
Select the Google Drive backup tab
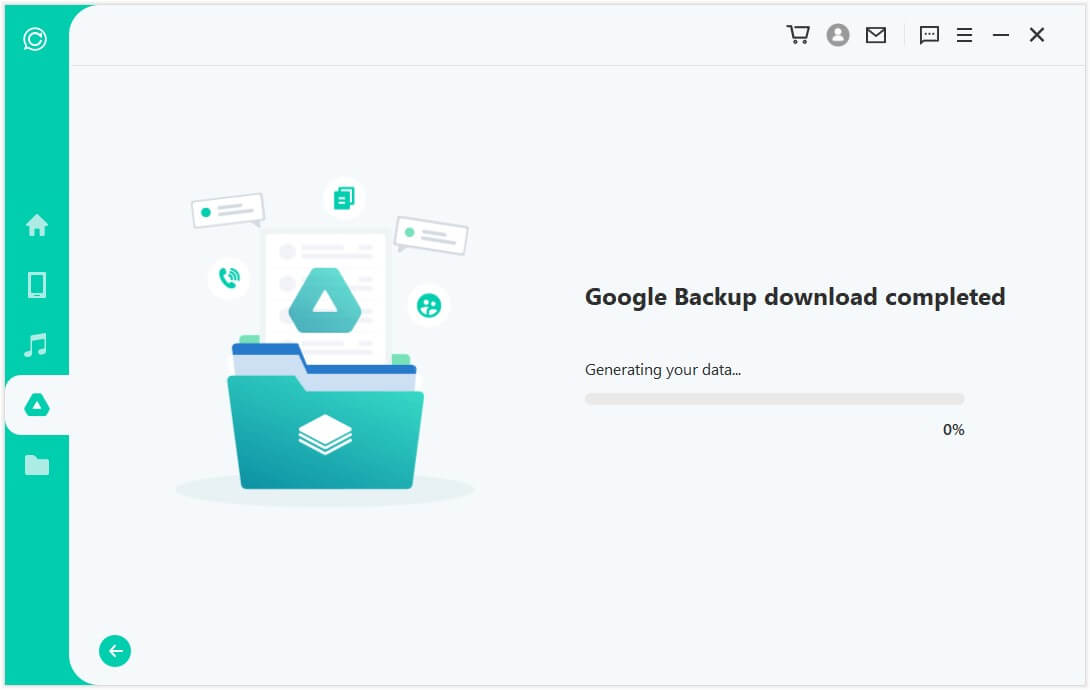pos(37,404)
